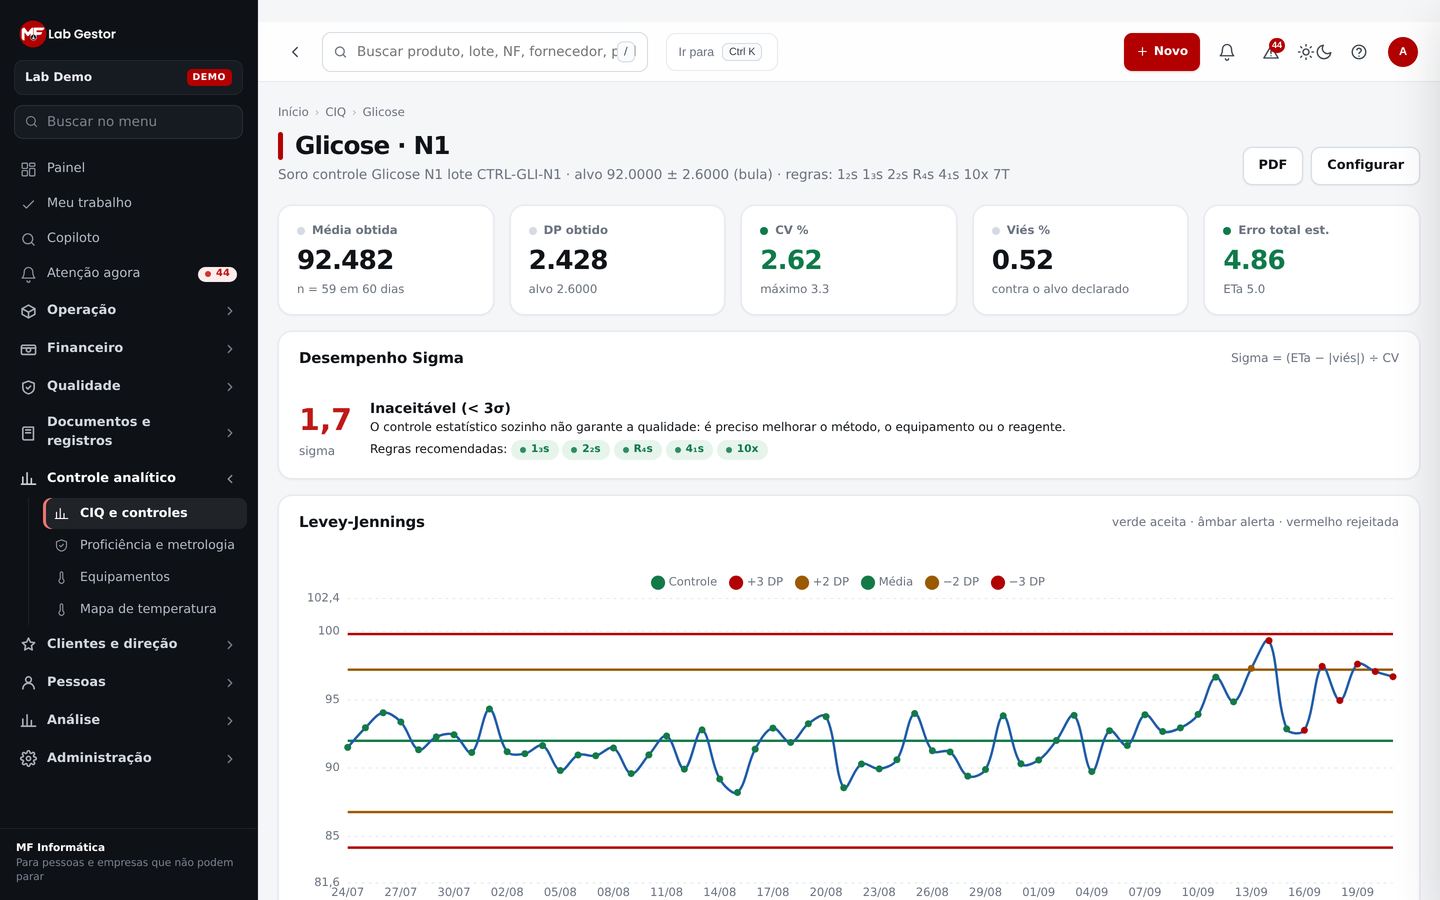Export the page with PDF button
Screen dimensions: 1440x900
1272,165
